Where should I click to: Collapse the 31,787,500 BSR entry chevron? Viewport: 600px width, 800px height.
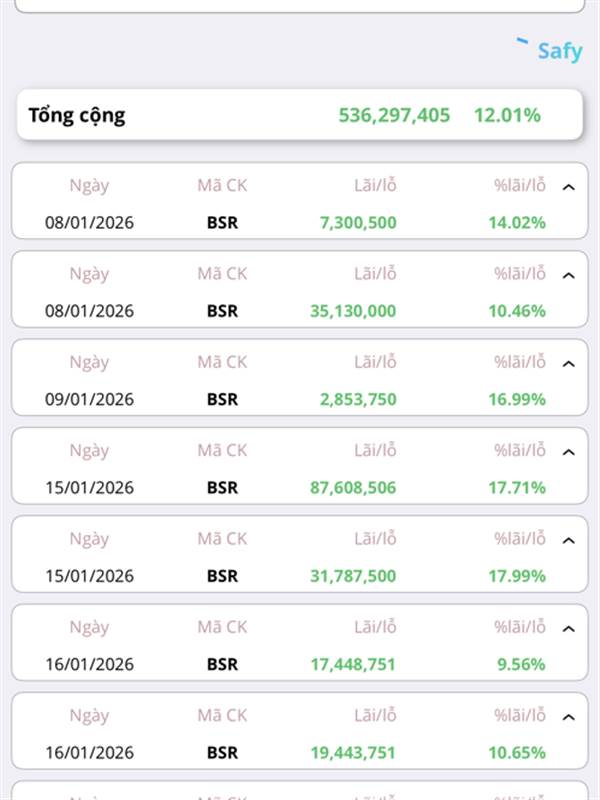[568, 540]
